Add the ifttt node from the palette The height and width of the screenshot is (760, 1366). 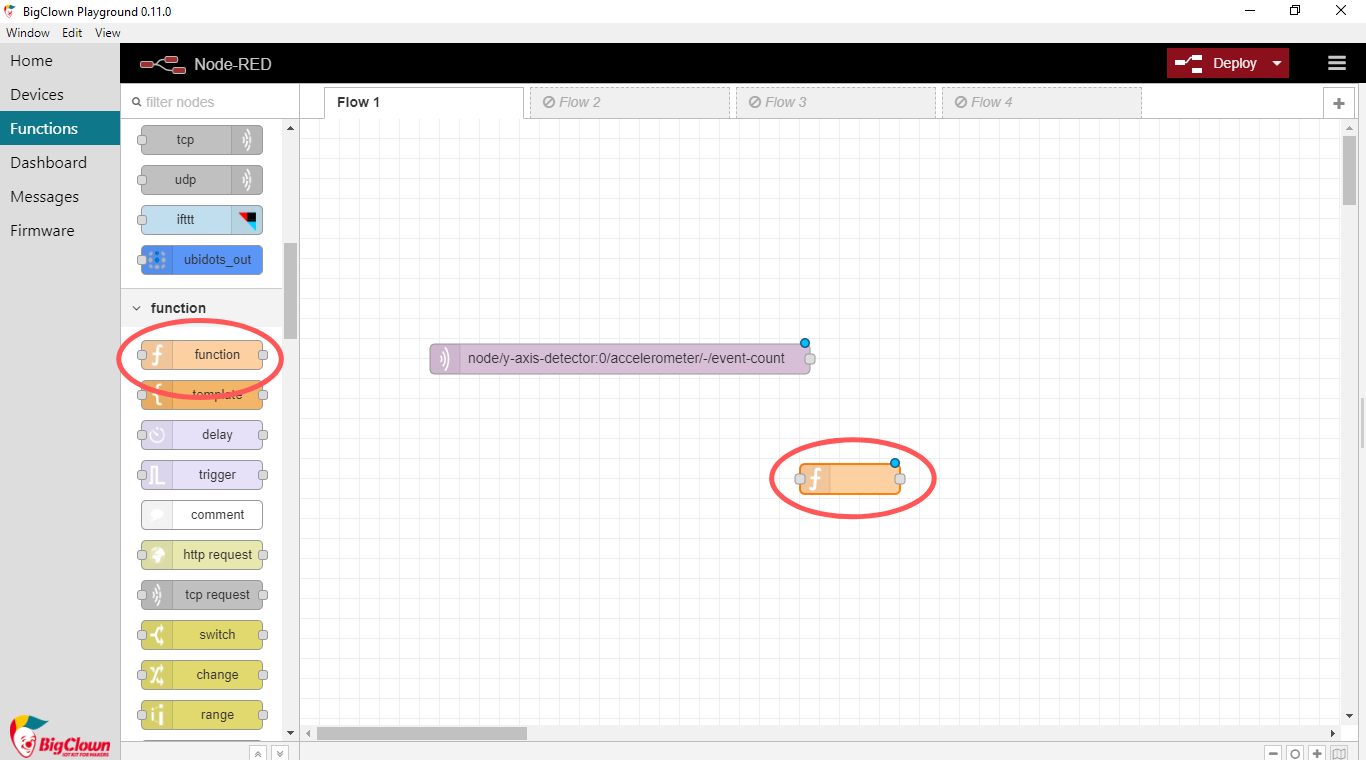pyautogui.click(x=202, y=220)
